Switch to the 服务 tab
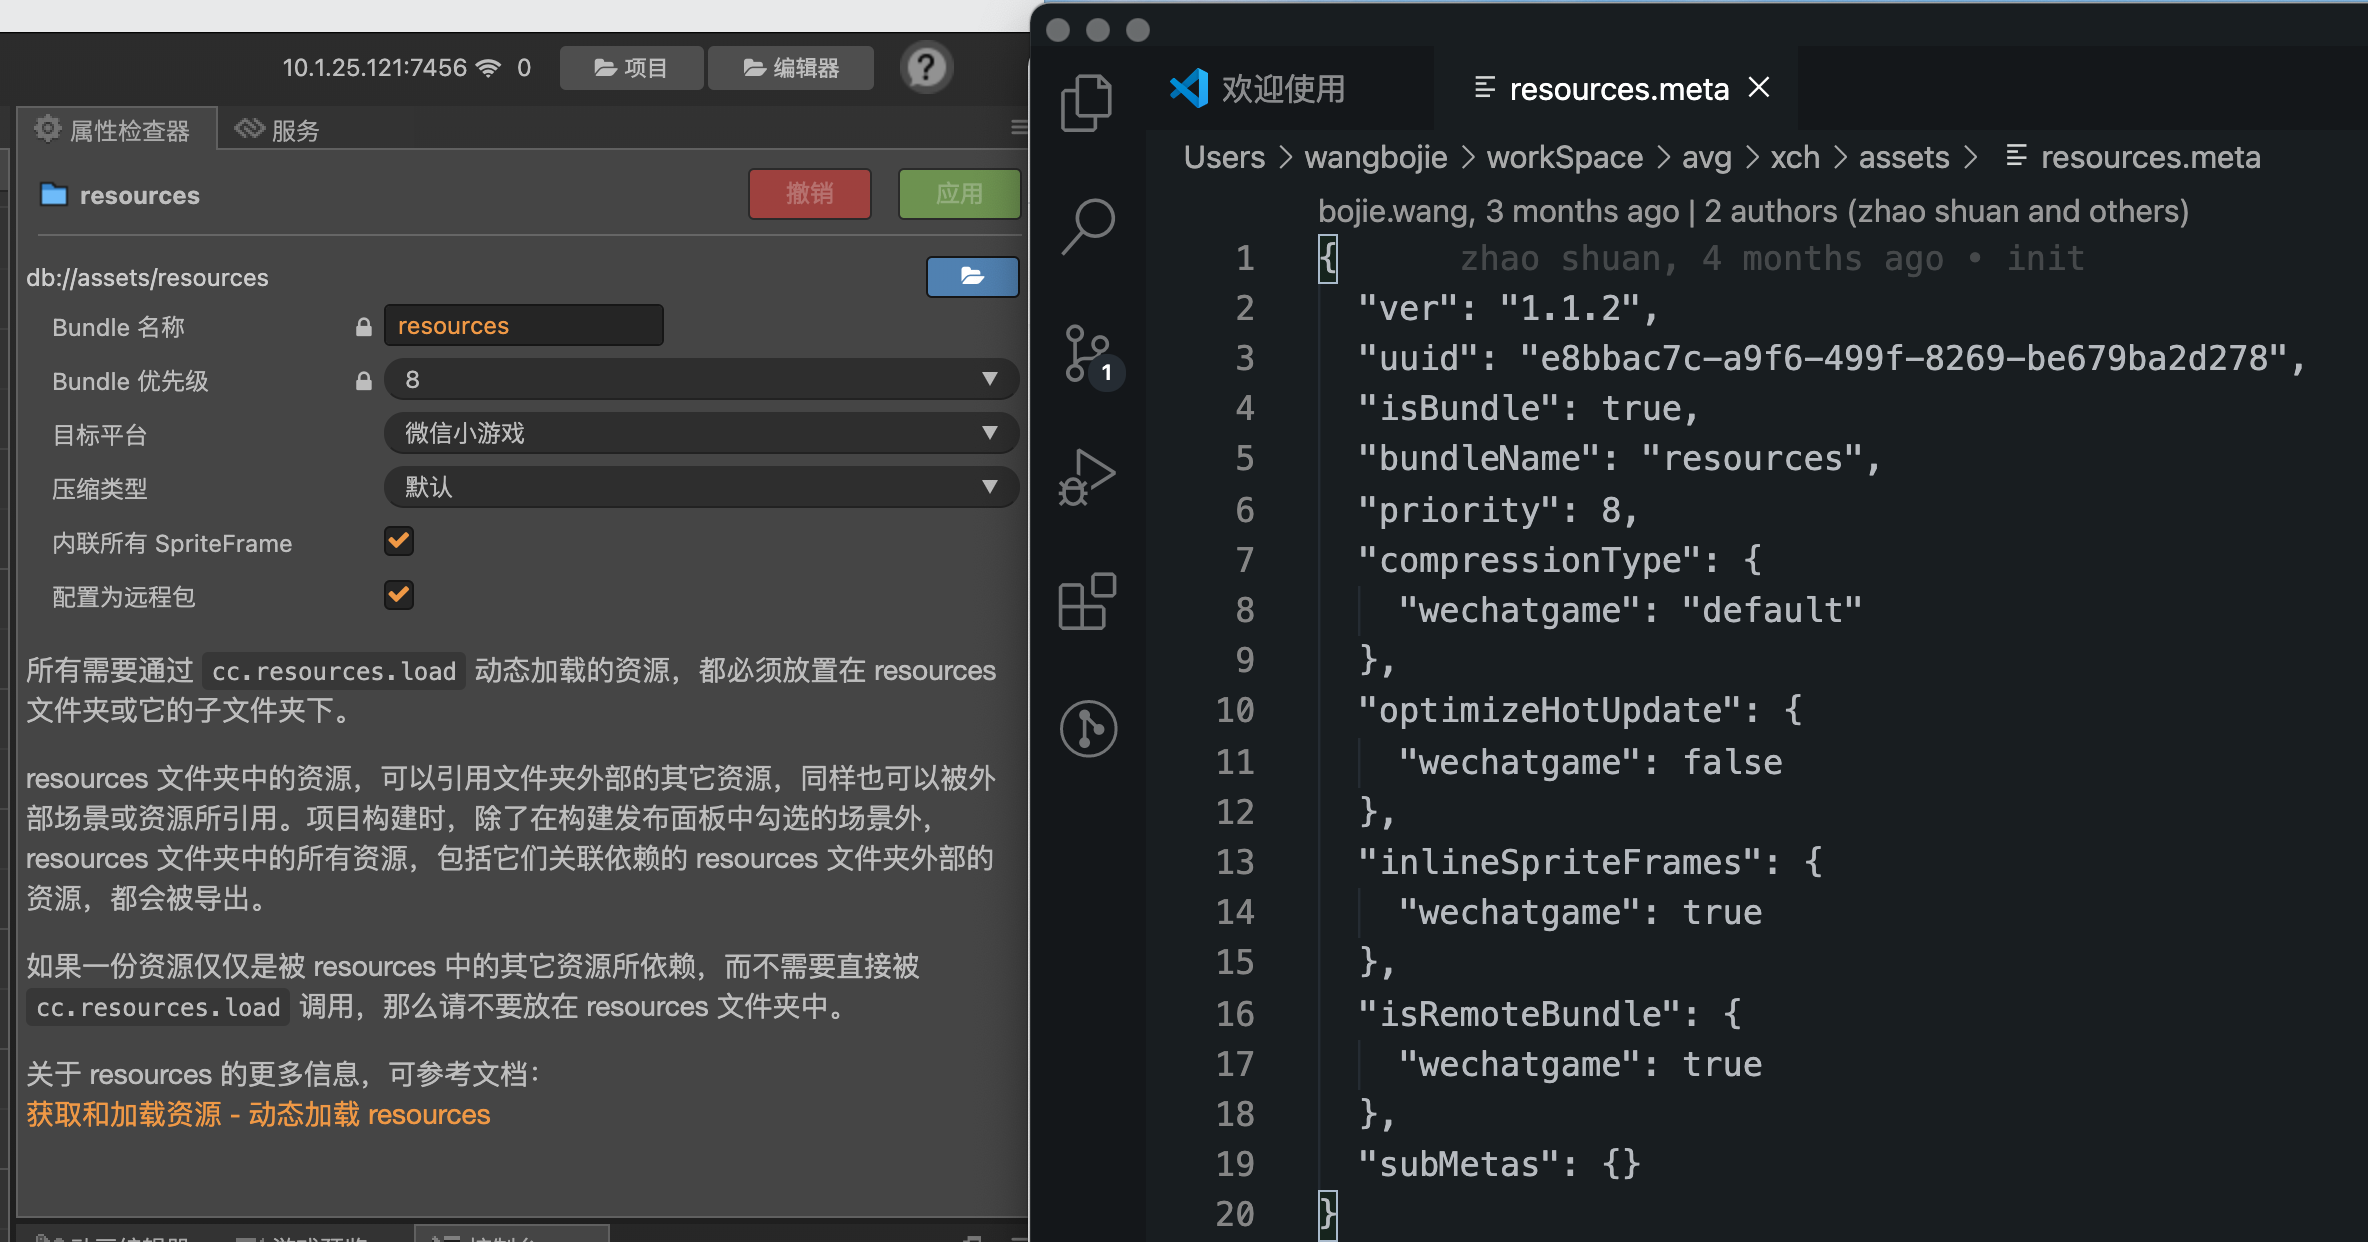This screenshot has width=2368, height=1242. pyautogui.click(x=278, y=130)
